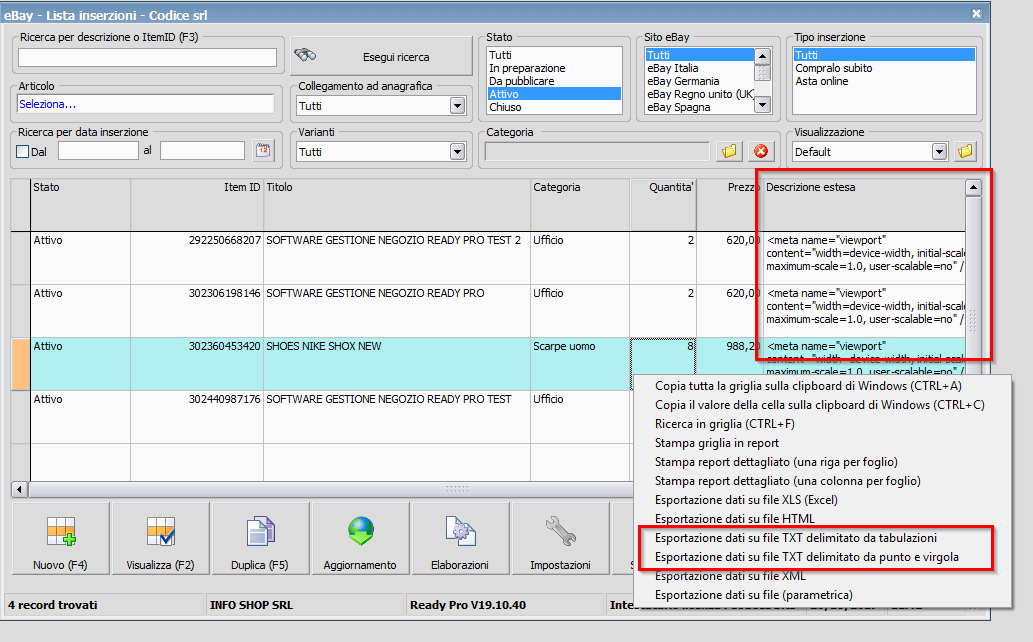Select Ricerca in griglia (CTRL+F)
Screen dimensions: 1033x642
[x=725, y=424]
